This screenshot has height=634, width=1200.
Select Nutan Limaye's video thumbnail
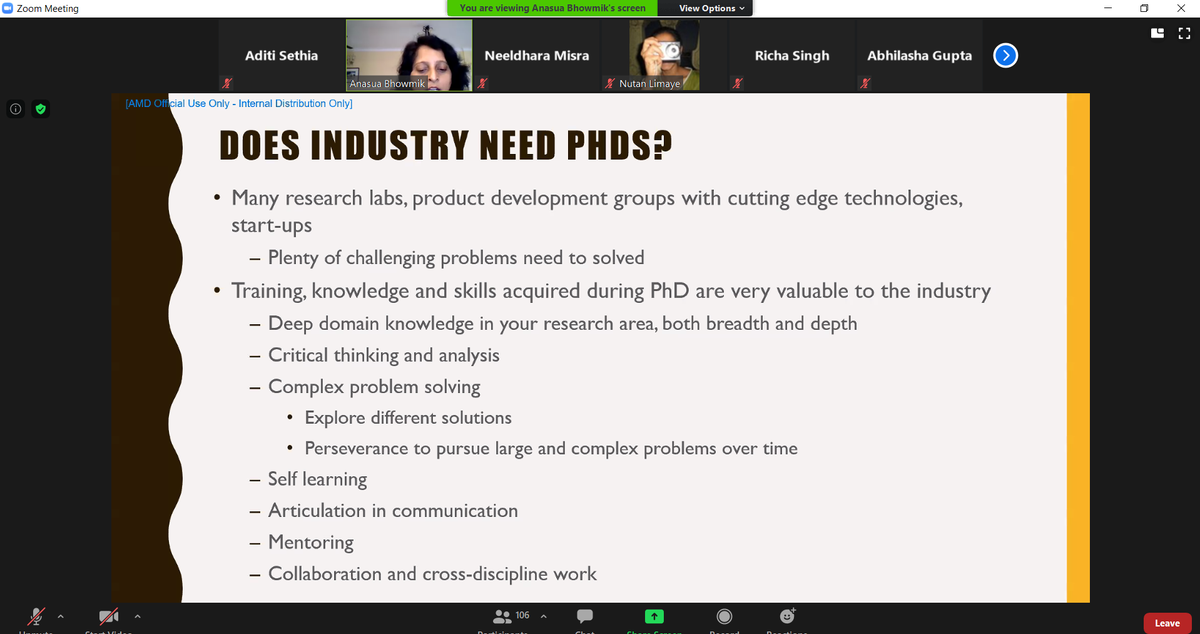pyautogui.click(x=664, y=56)
